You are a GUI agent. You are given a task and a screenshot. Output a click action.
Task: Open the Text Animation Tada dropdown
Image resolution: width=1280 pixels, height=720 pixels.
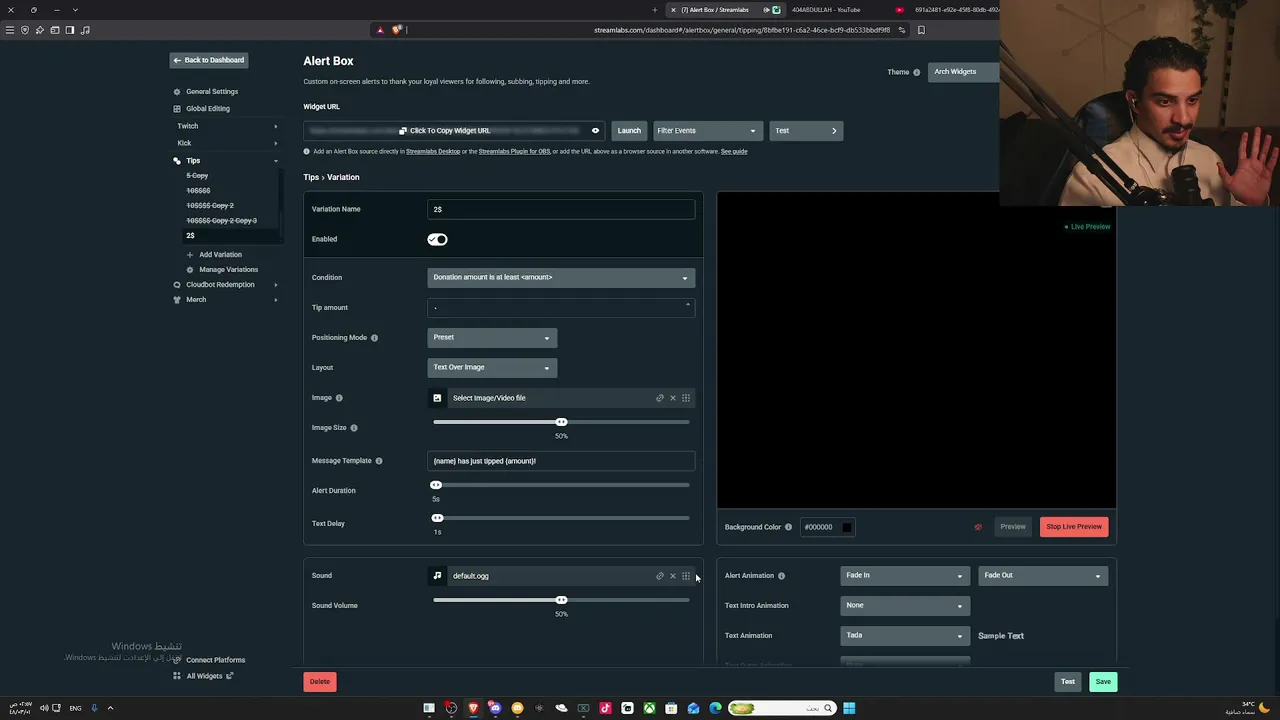[x=905, y=635]
